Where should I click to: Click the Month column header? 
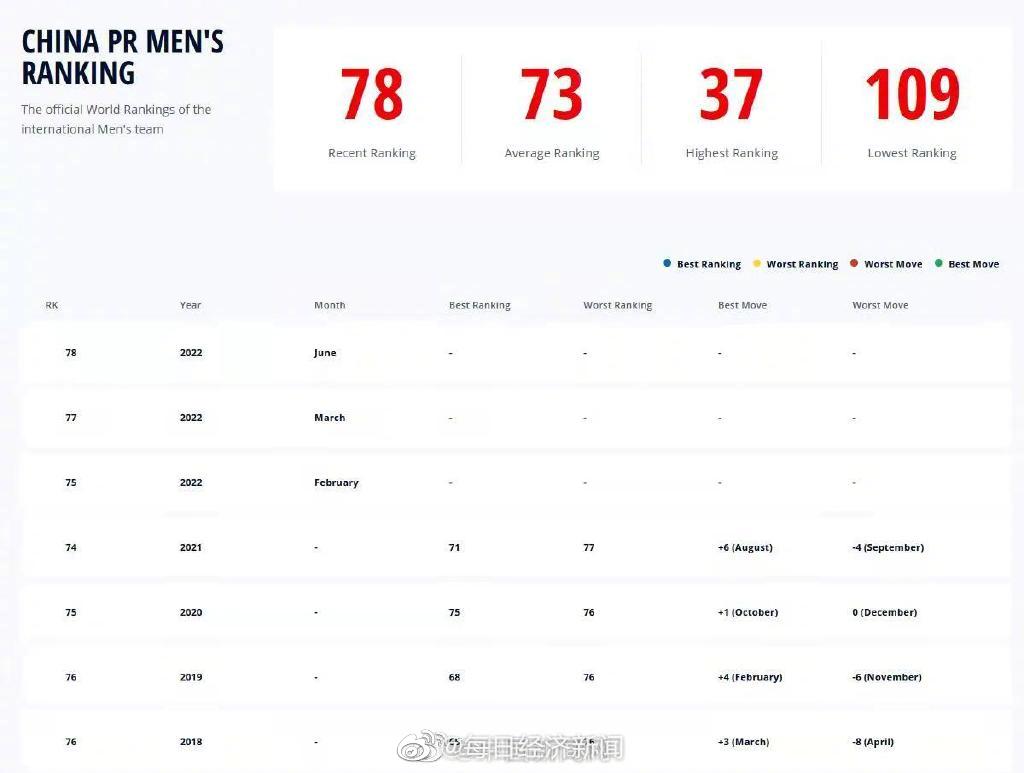(x=329, y=305)
